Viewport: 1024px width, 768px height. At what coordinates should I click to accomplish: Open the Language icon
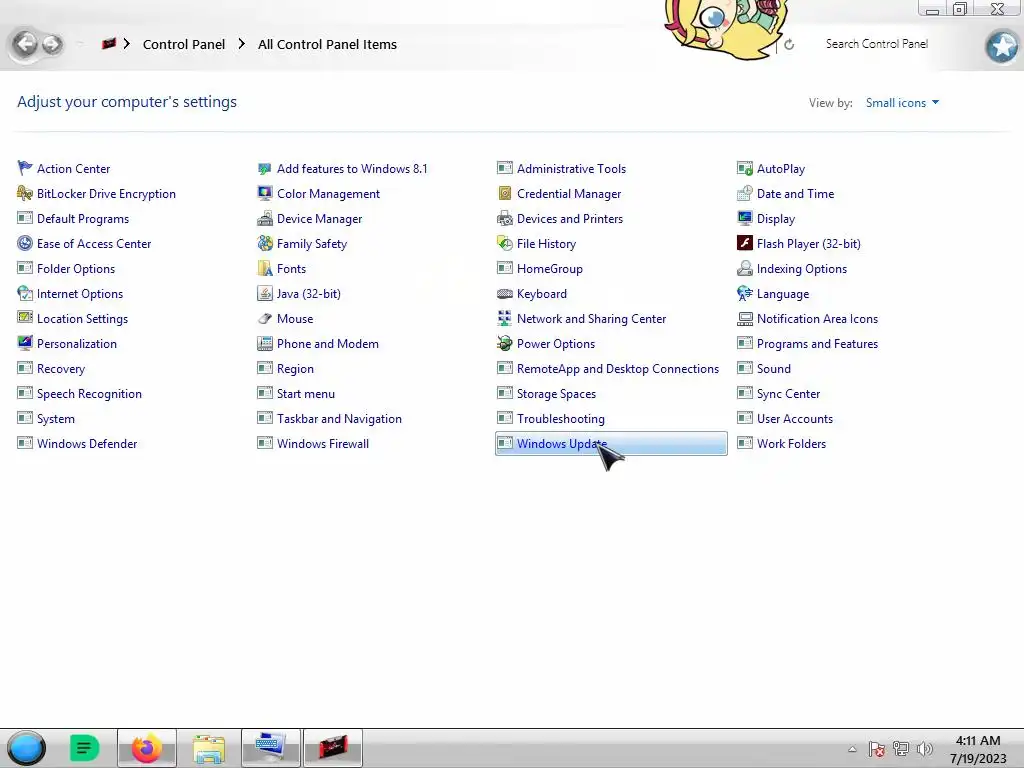tap(744, 293)
